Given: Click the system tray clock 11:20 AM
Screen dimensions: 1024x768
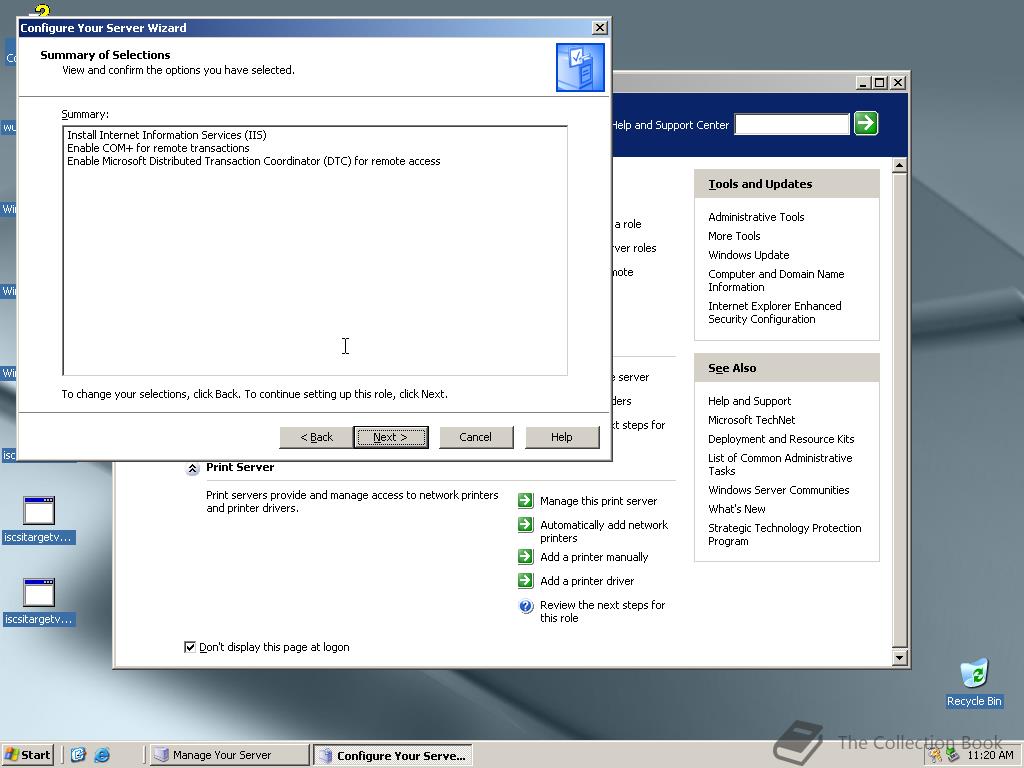Looking at the screenshot, I should 990,756.
